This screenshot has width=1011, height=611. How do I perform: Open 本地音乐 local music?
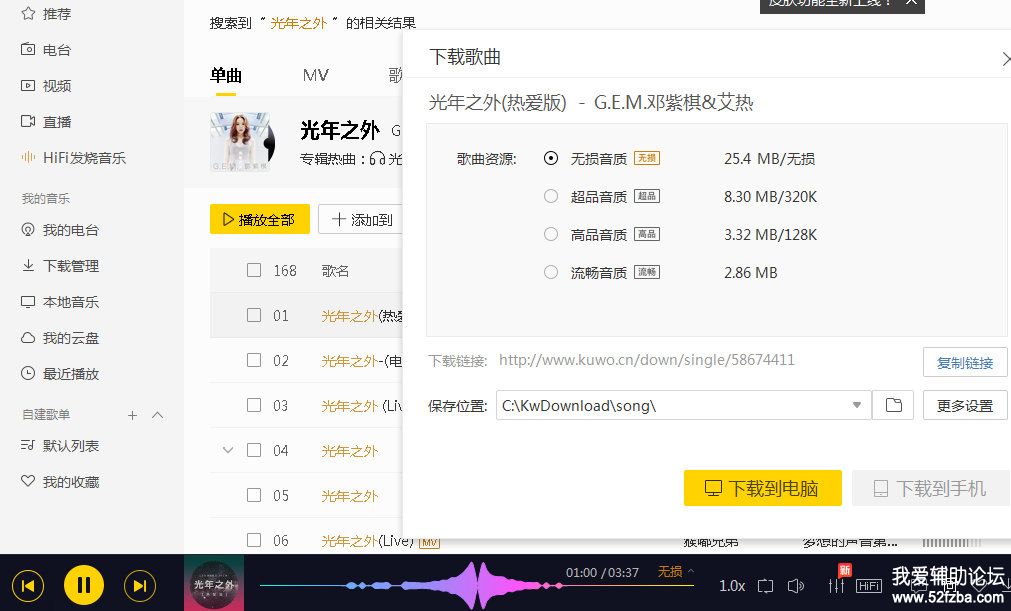60,302
